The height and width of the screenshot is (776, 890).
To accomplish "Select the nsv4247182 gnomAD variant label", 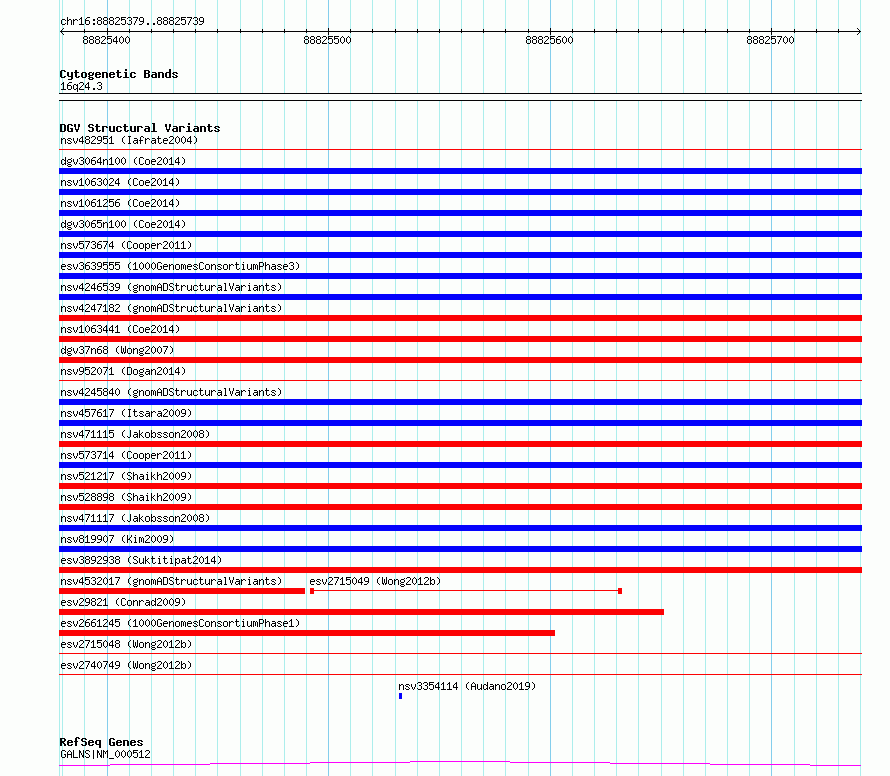I will coord(171,308).
